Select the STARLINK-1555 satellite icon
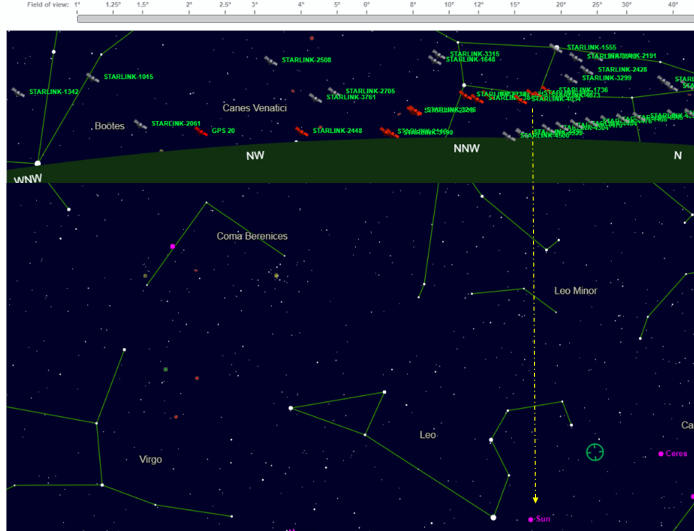 (x=557, y=47)
